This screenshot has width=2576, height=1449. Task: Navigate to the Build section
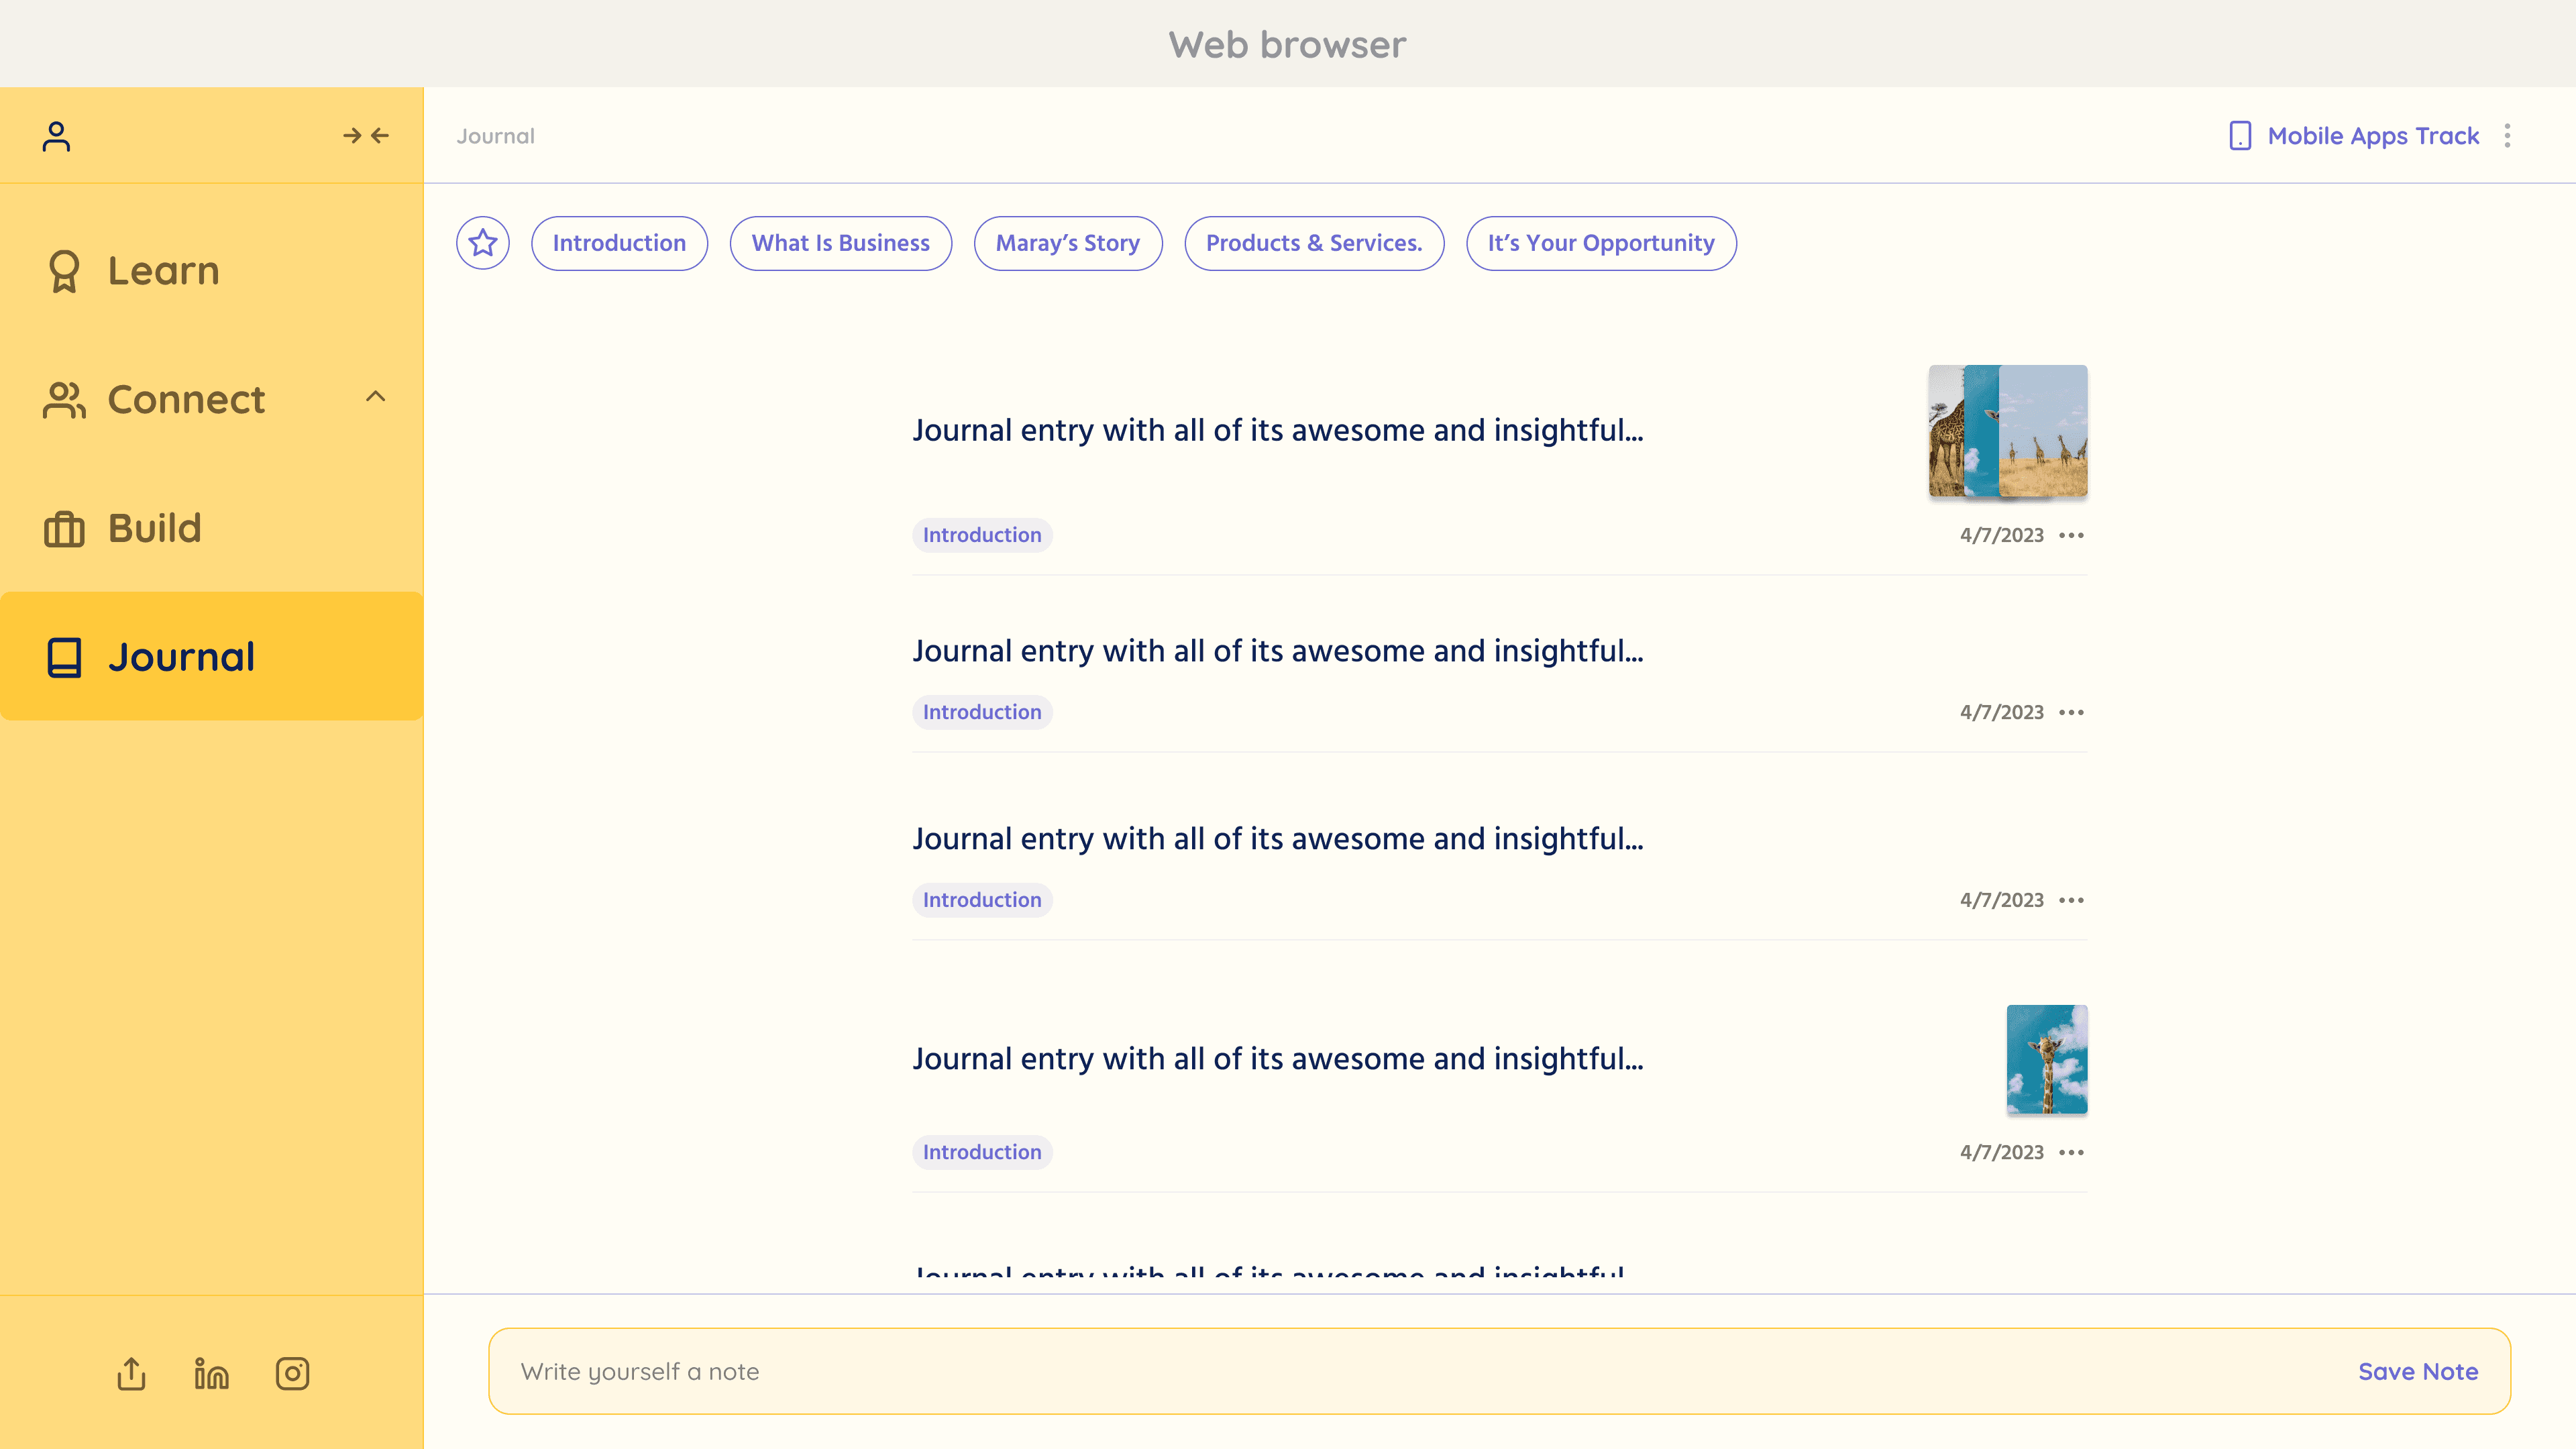pos(212,529)
